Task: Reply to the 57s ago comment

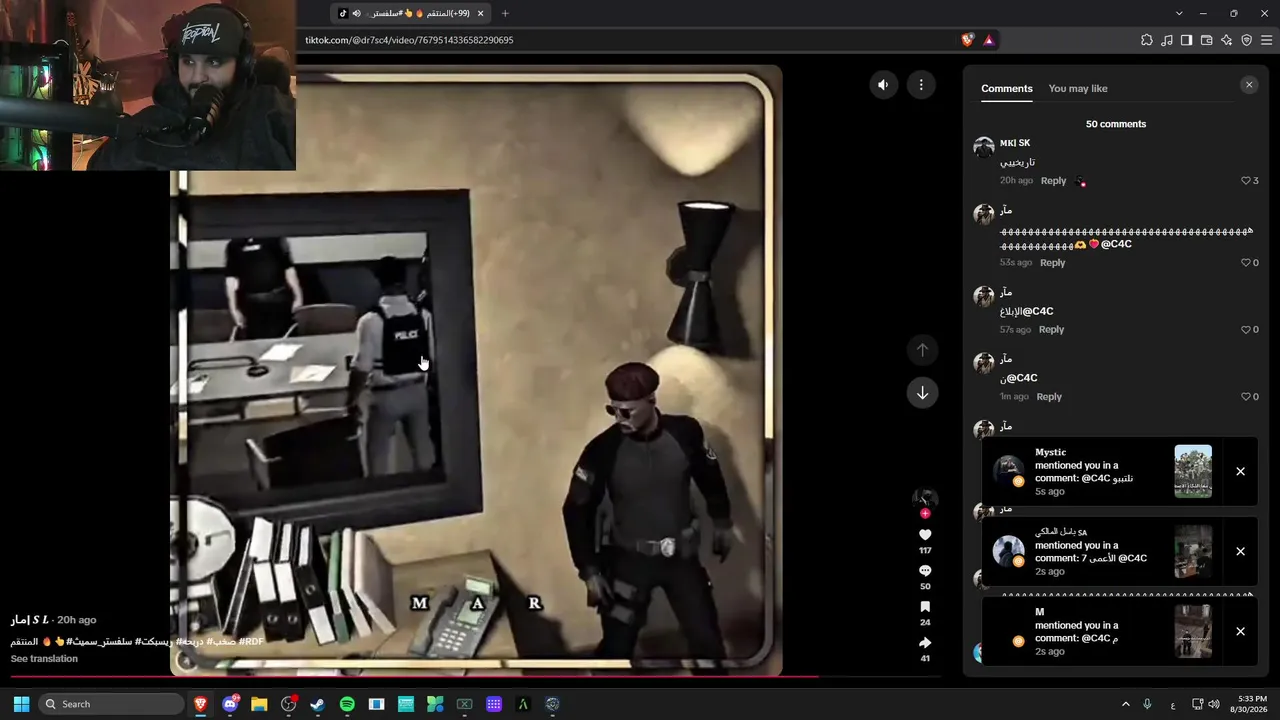Action: [x=1051, y=330]
